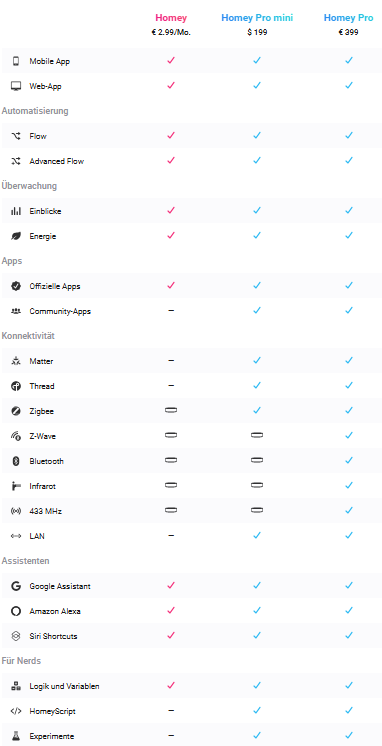382x746 pixels.
Task: Click the Flow checkmark in Homey column
Action: (171, 136)
